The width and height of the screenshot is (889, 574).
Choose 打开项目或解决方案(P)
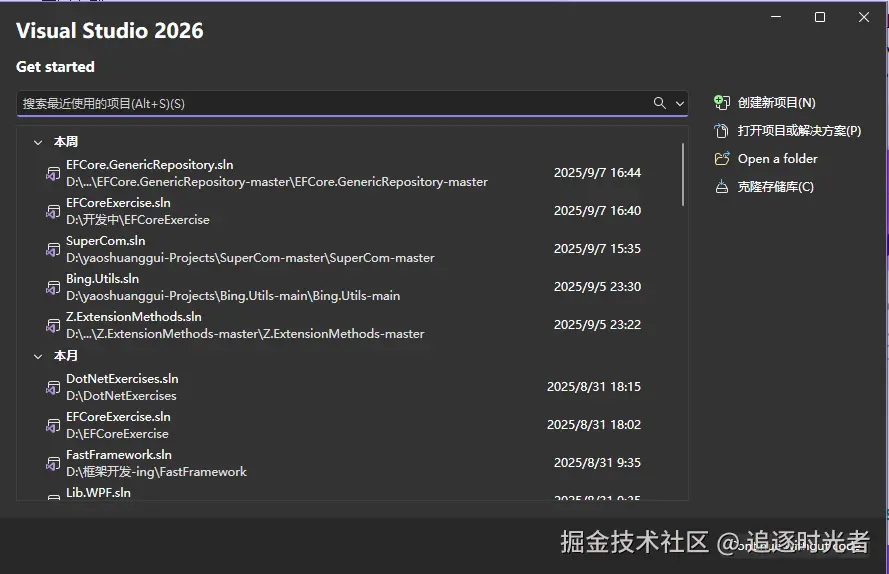click(x=799, y=131)
